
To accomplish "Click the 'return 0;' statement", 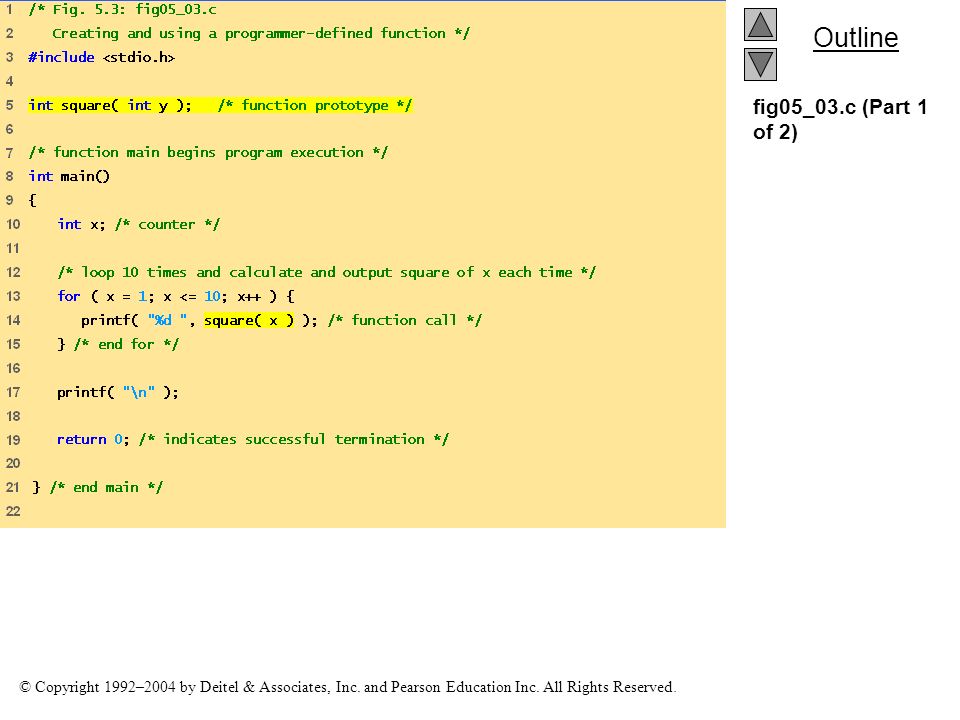I will (x=93, y=440).
